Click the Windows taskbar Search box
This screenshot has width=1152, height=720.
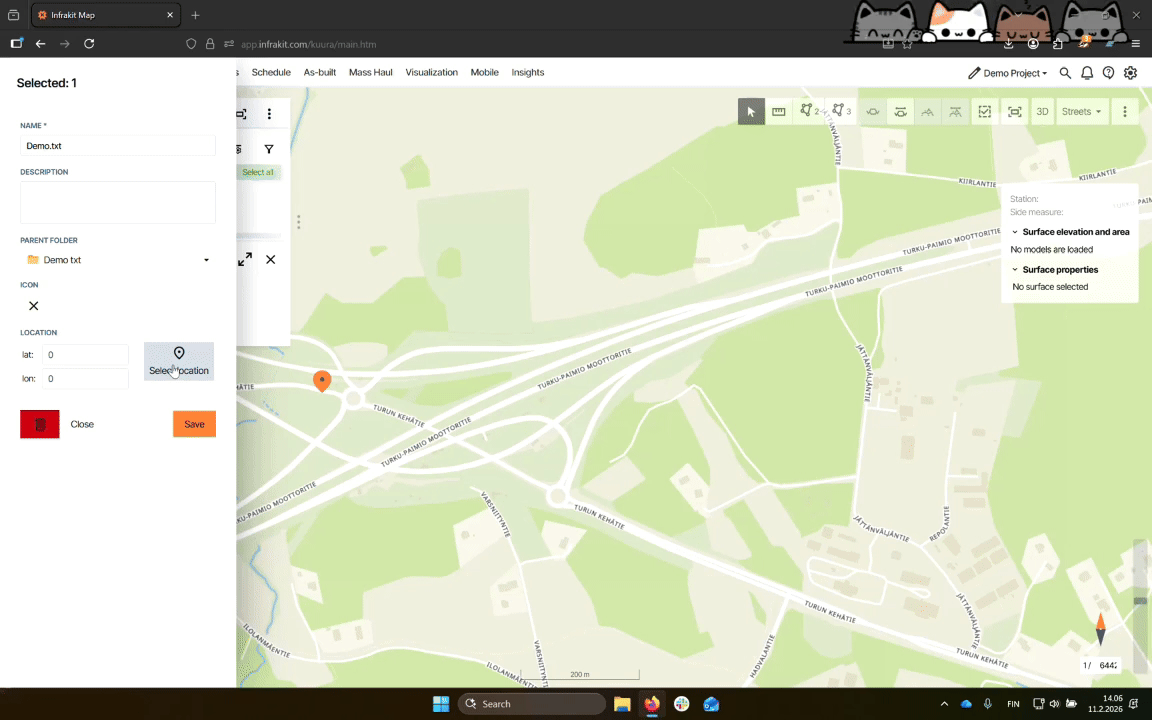pyautogui.click(x=531, y=704)
